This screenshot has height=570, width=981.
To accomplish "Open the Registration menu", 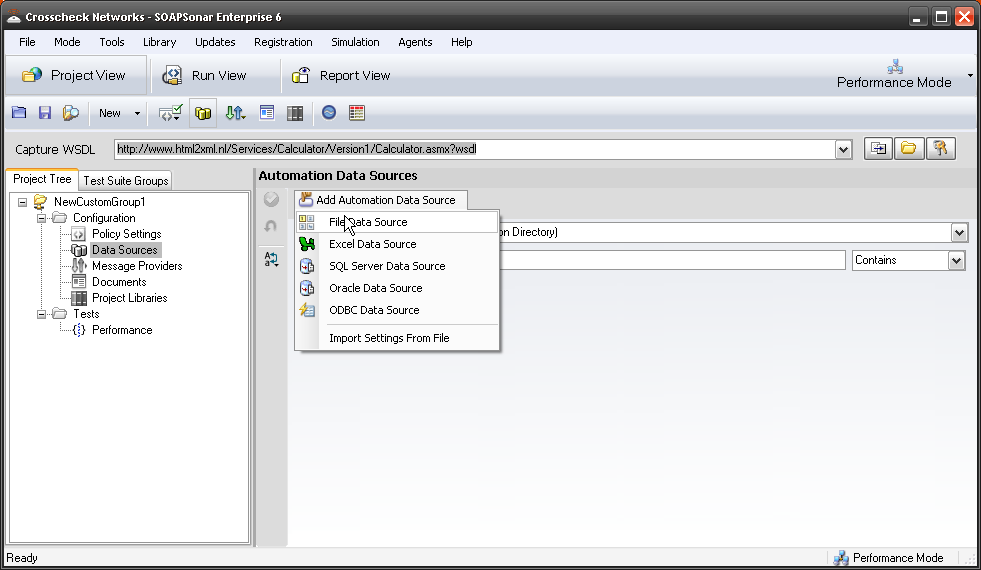I will [283, 42].
